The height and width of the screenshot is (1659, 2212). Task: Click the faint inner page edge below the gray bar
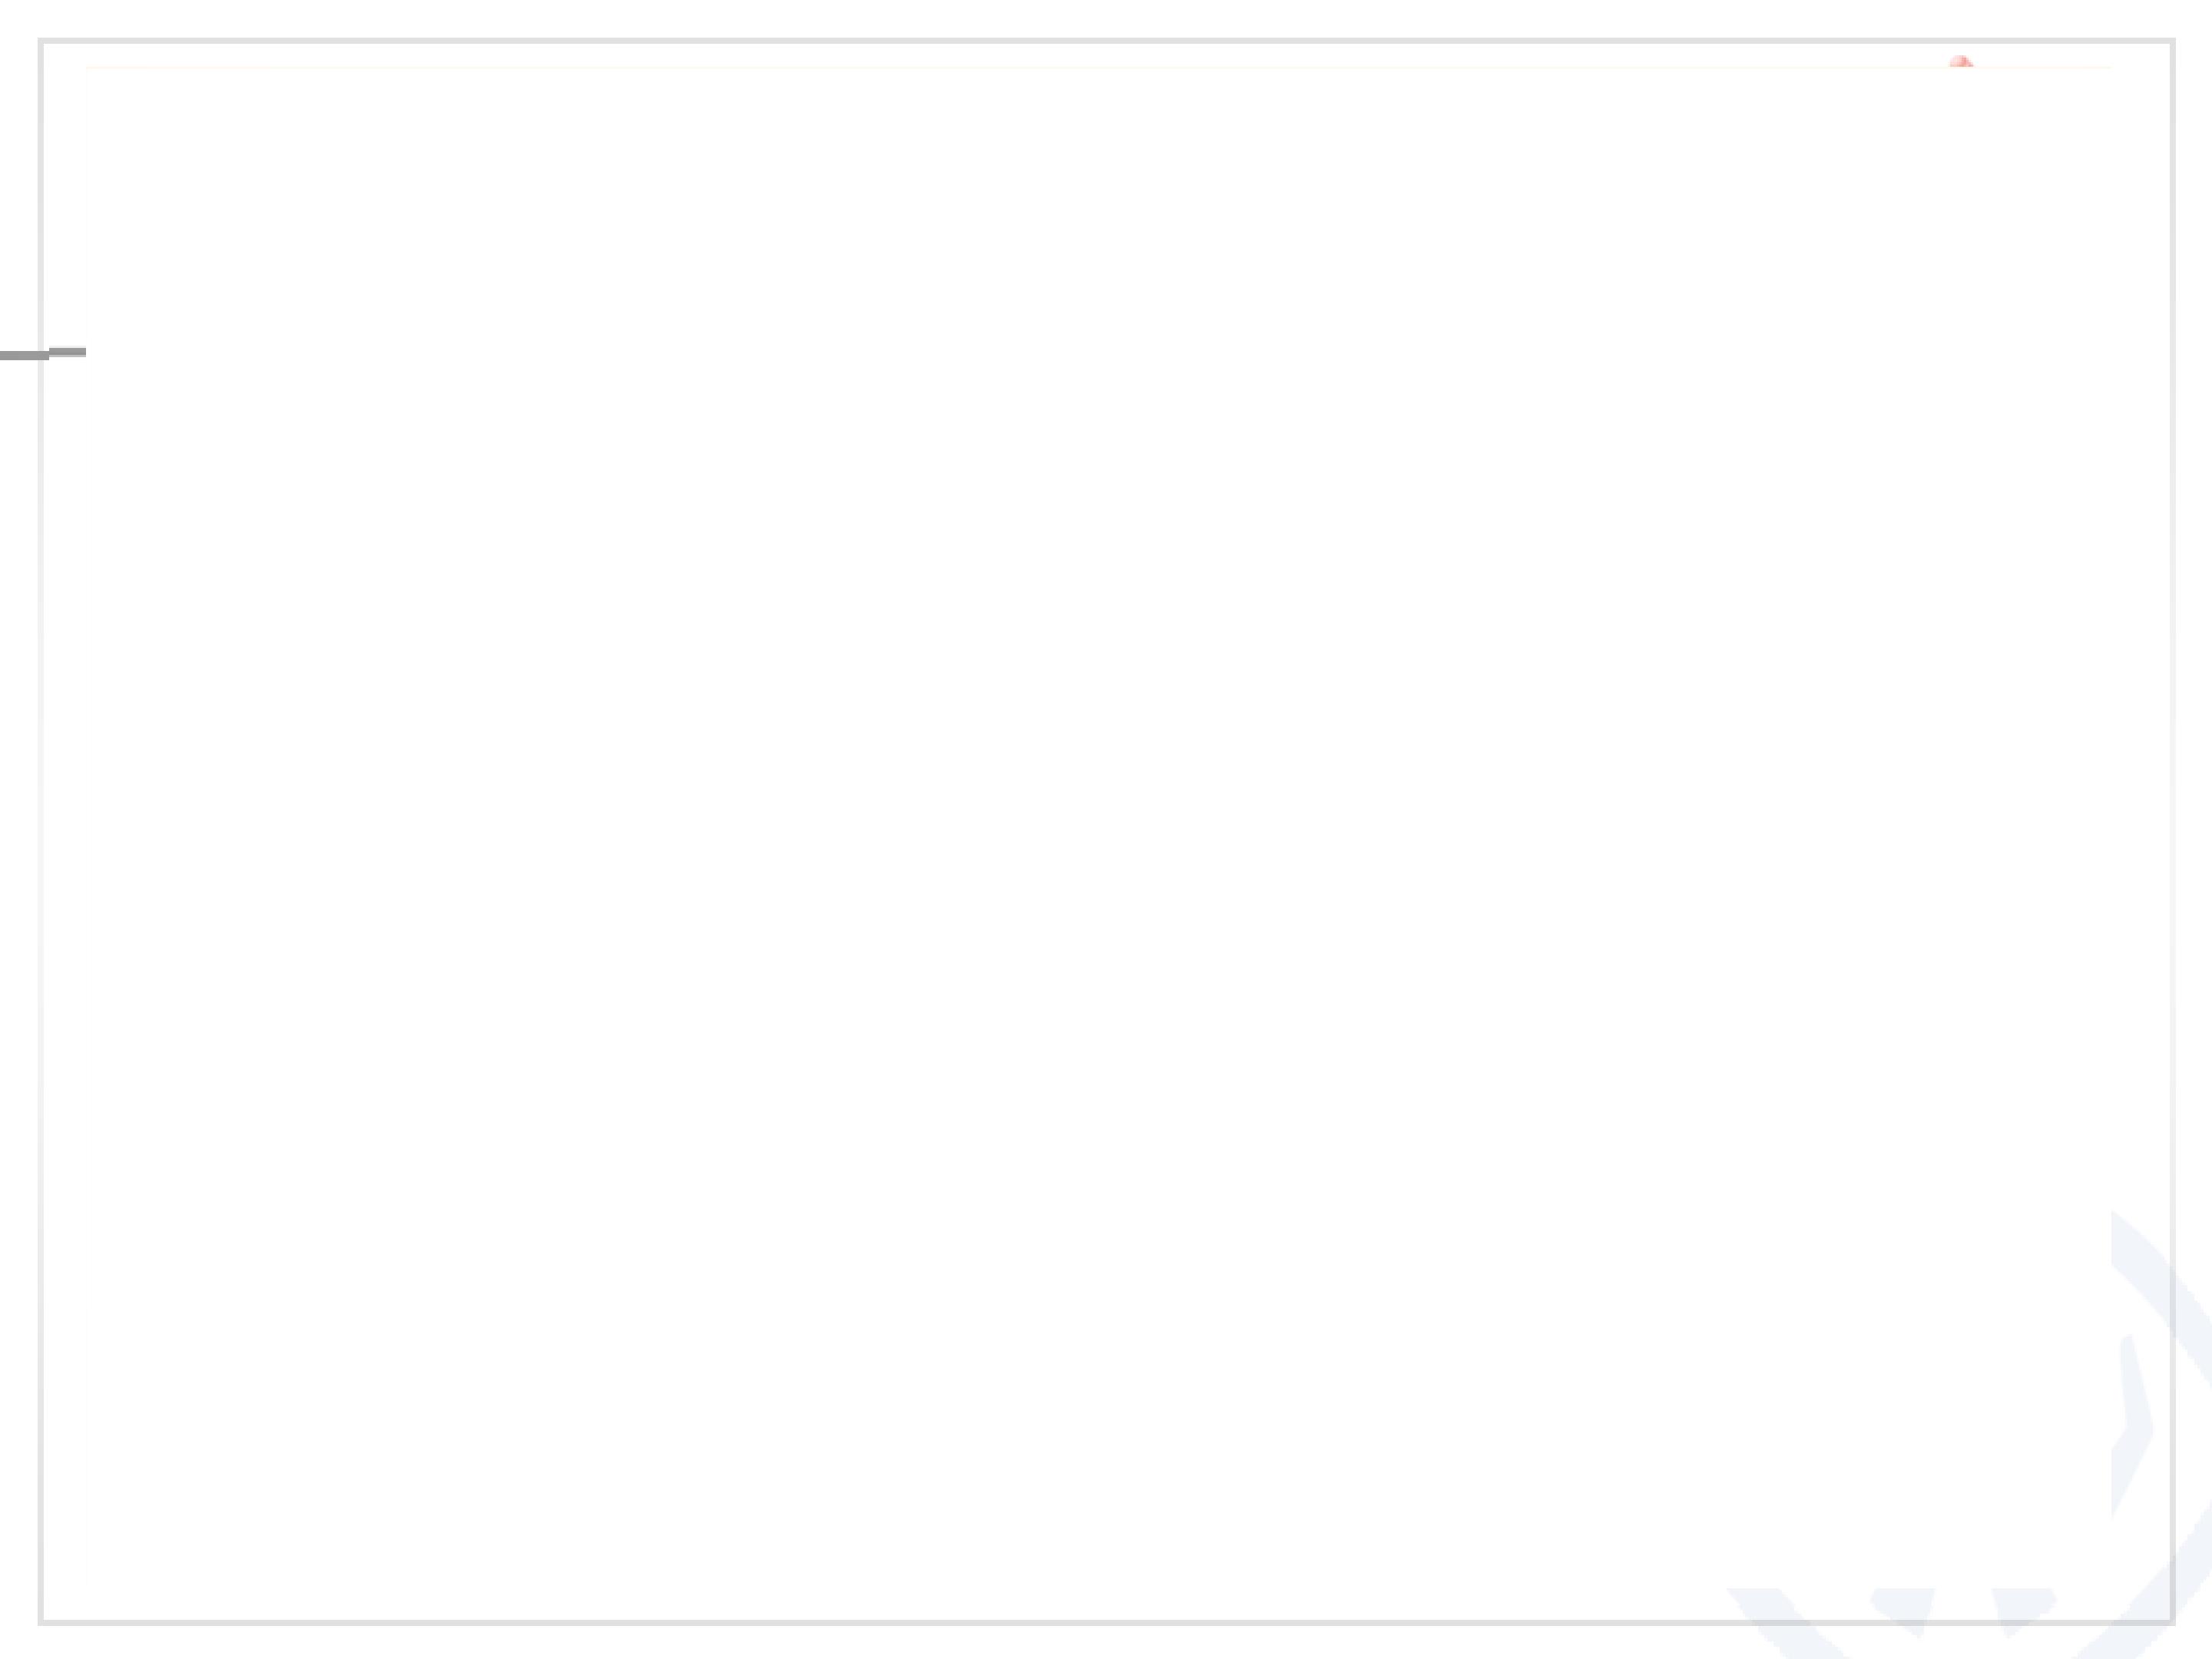87,900
